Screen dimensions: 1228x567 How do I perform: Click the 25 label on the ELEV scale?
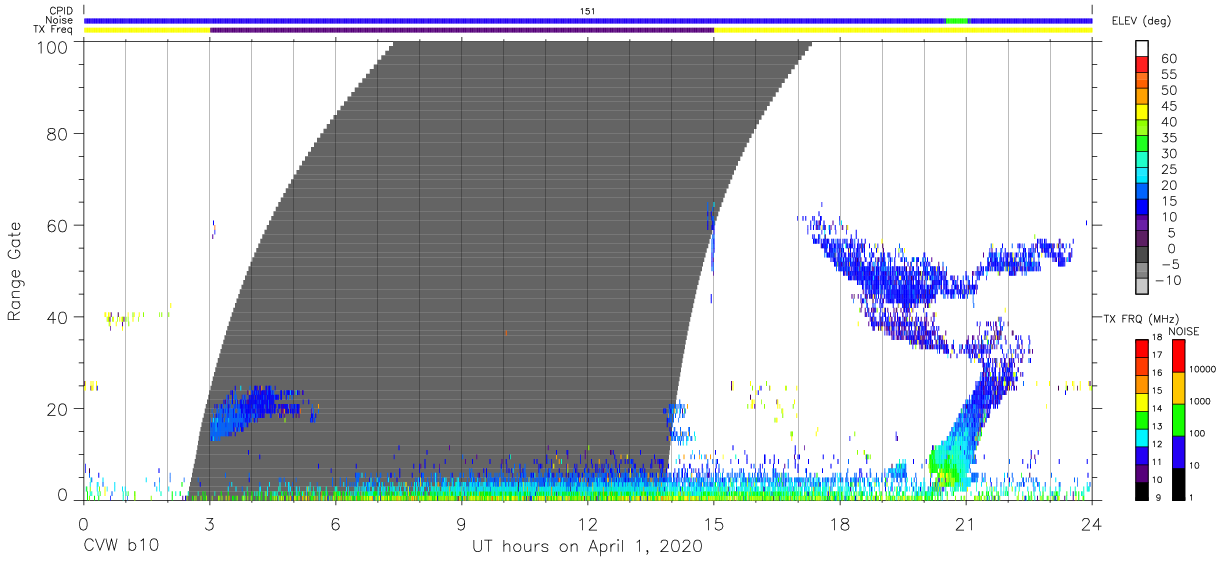click(x=1169, y=169)
